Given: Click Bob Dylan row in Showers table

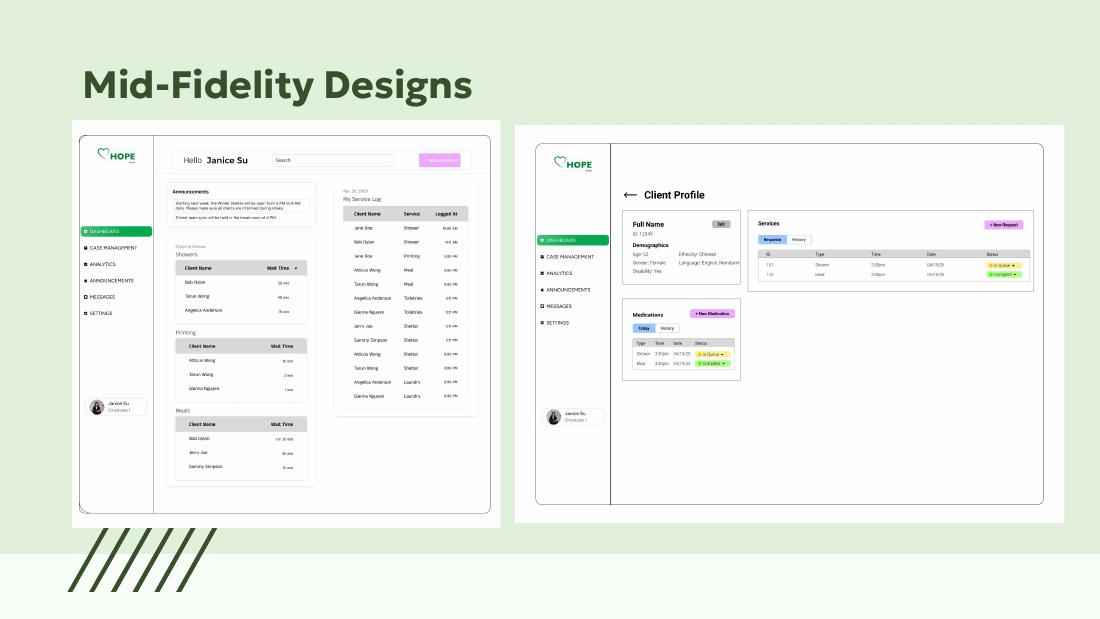Looking at the screenshot, I should (241, 282).
